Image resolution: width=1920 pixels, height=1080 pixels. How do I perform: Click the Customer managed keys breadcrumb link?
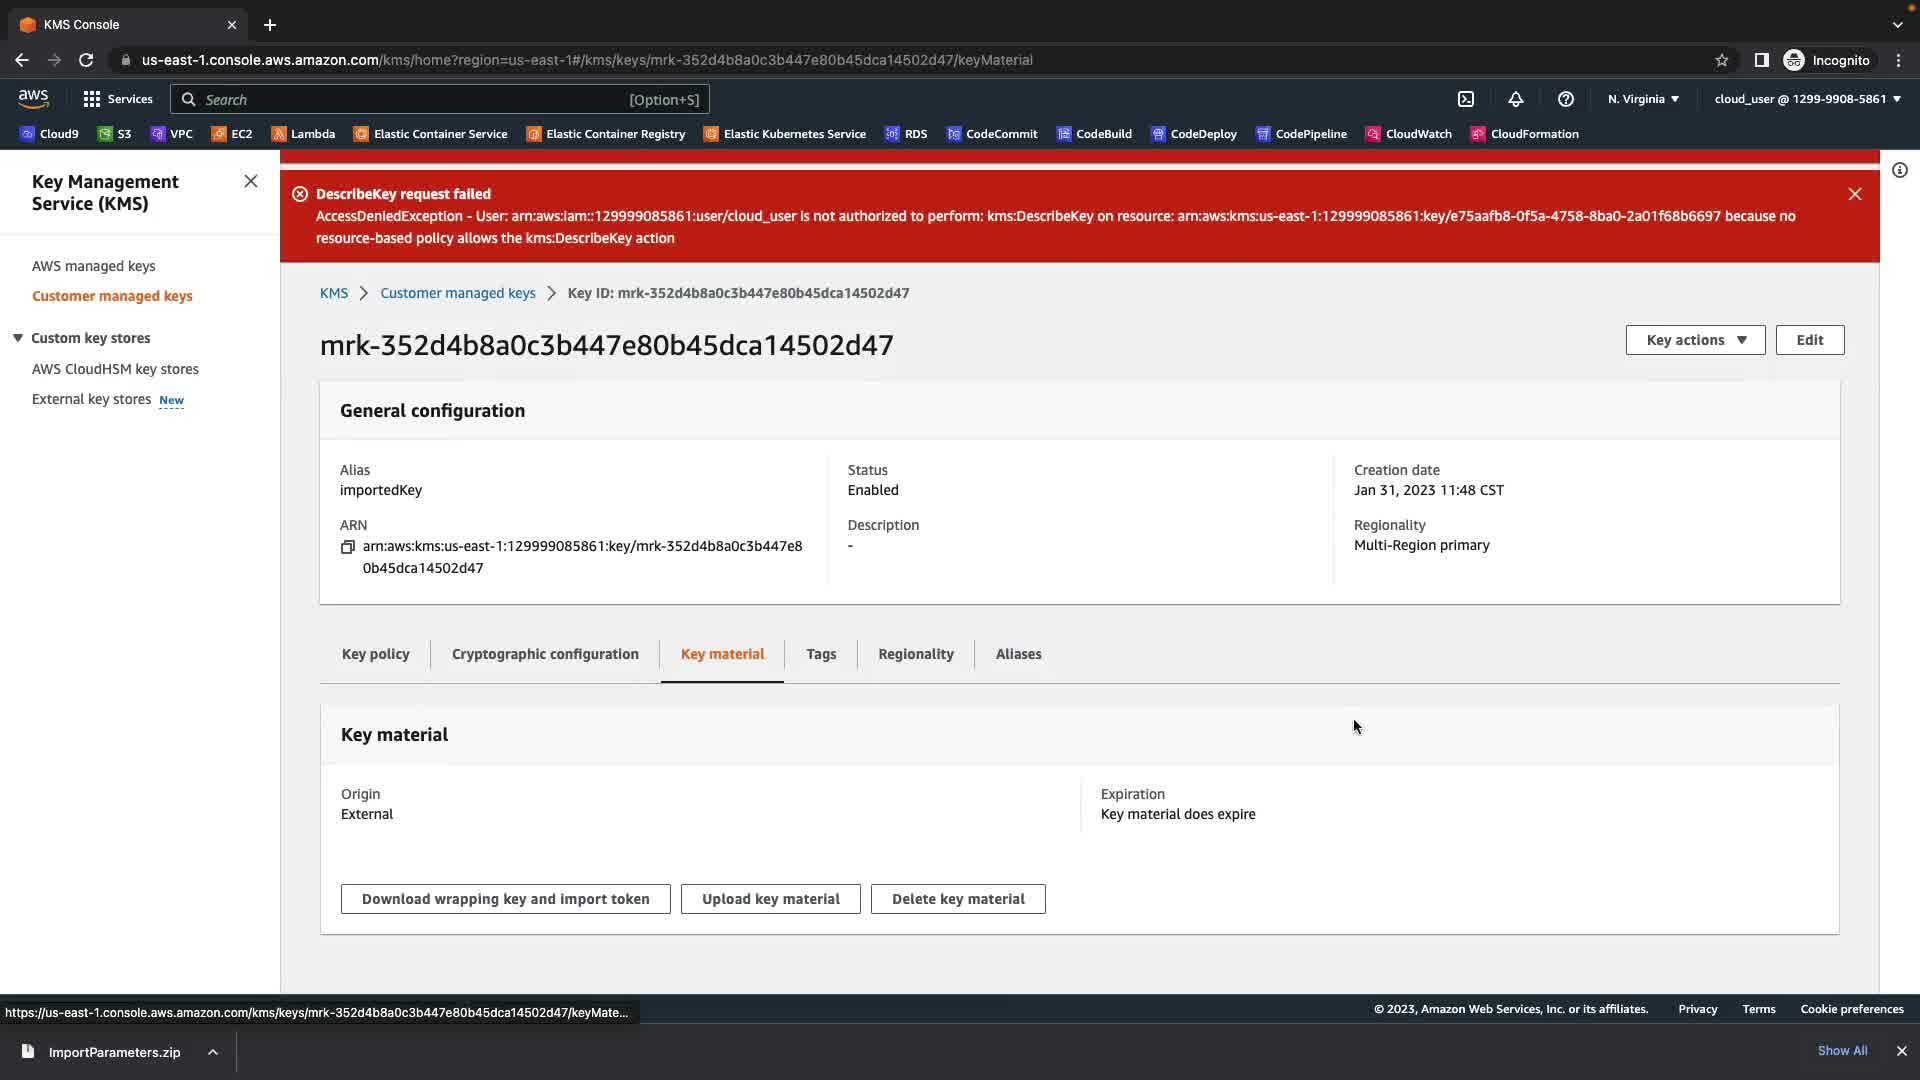click(457, 293)
